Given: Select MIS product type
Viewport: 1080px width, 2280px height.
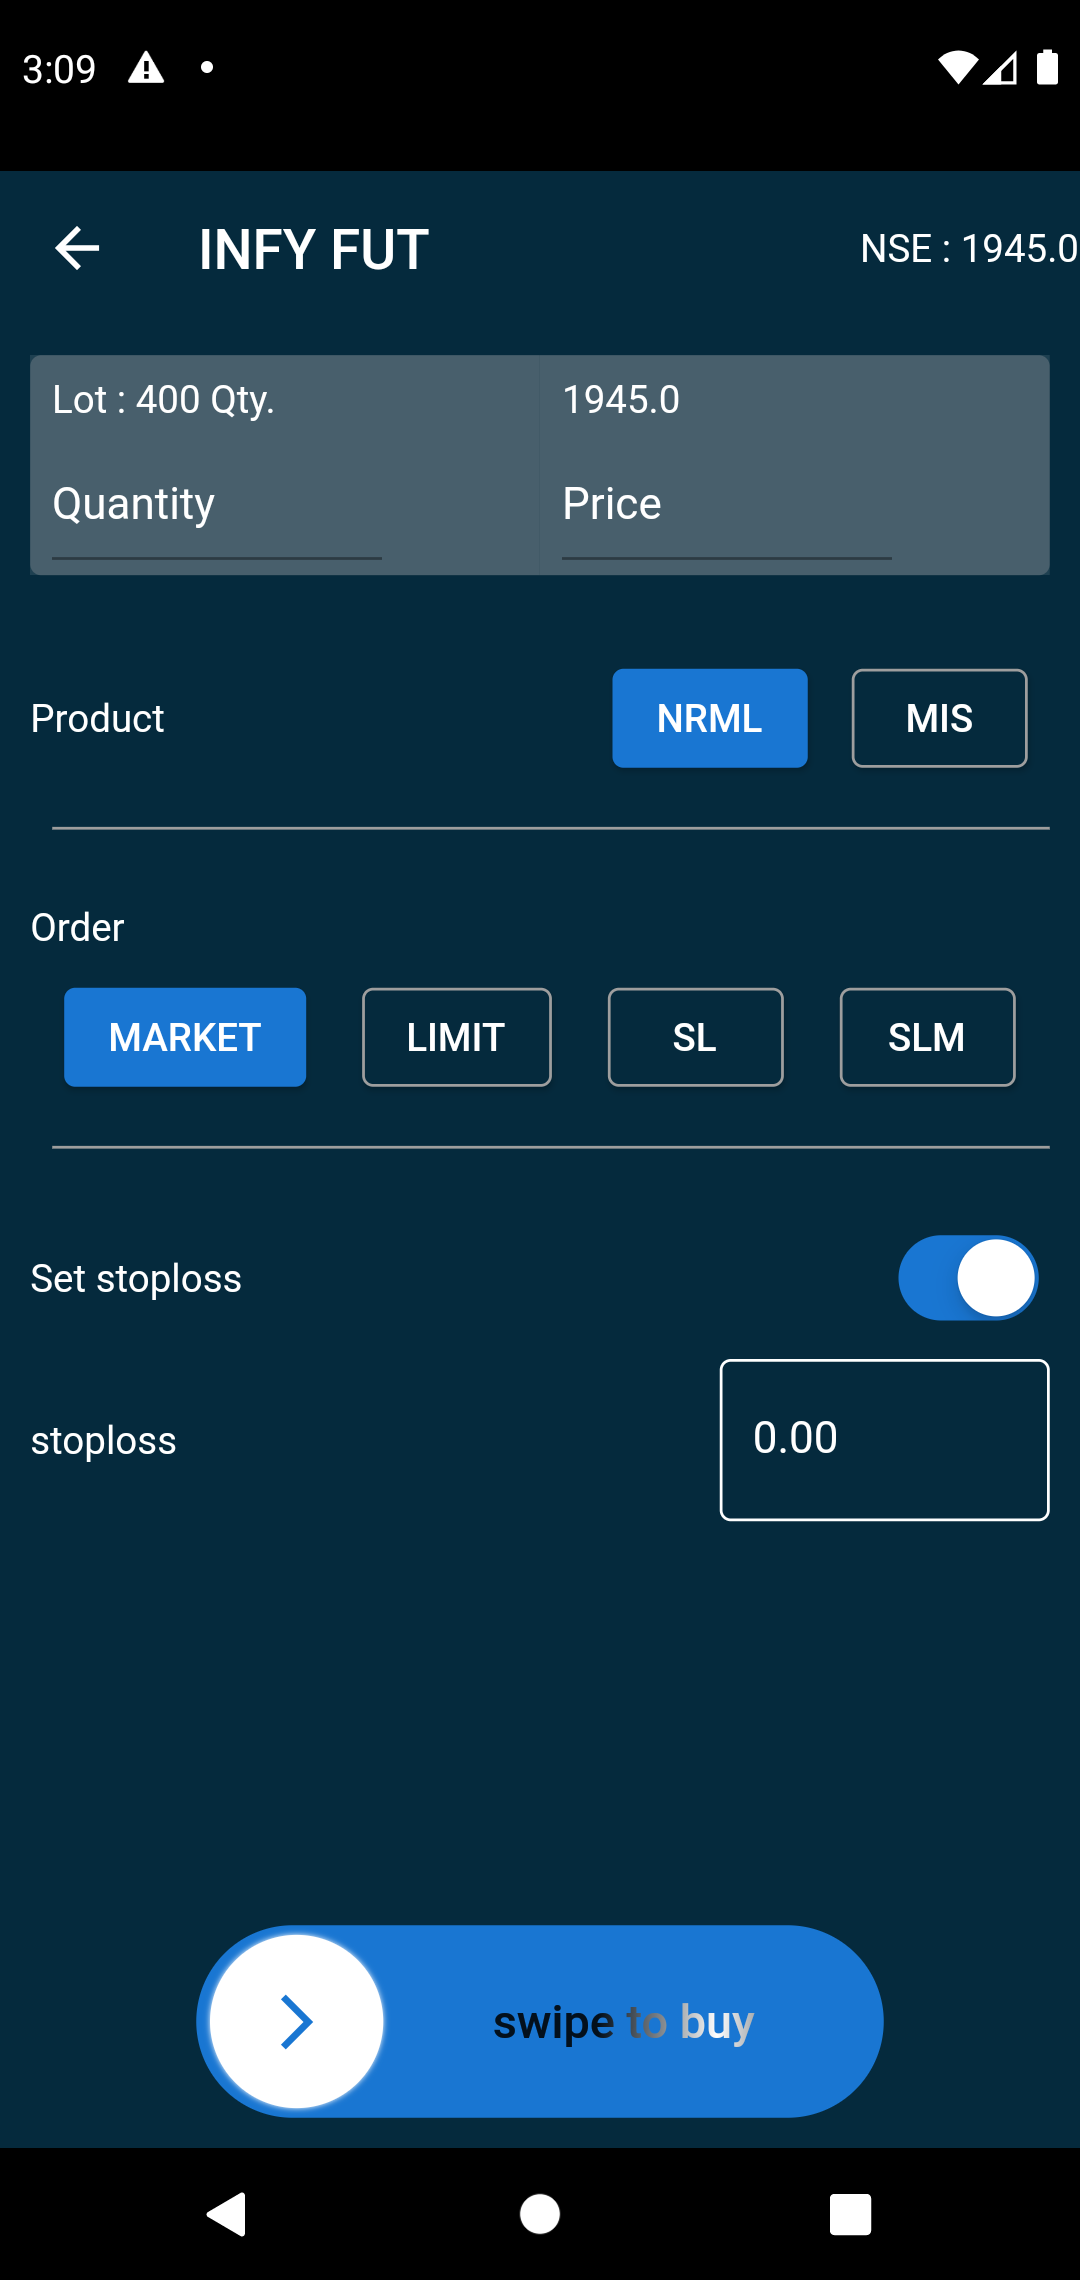Looking at the screenshot, I should pos(939,718).
